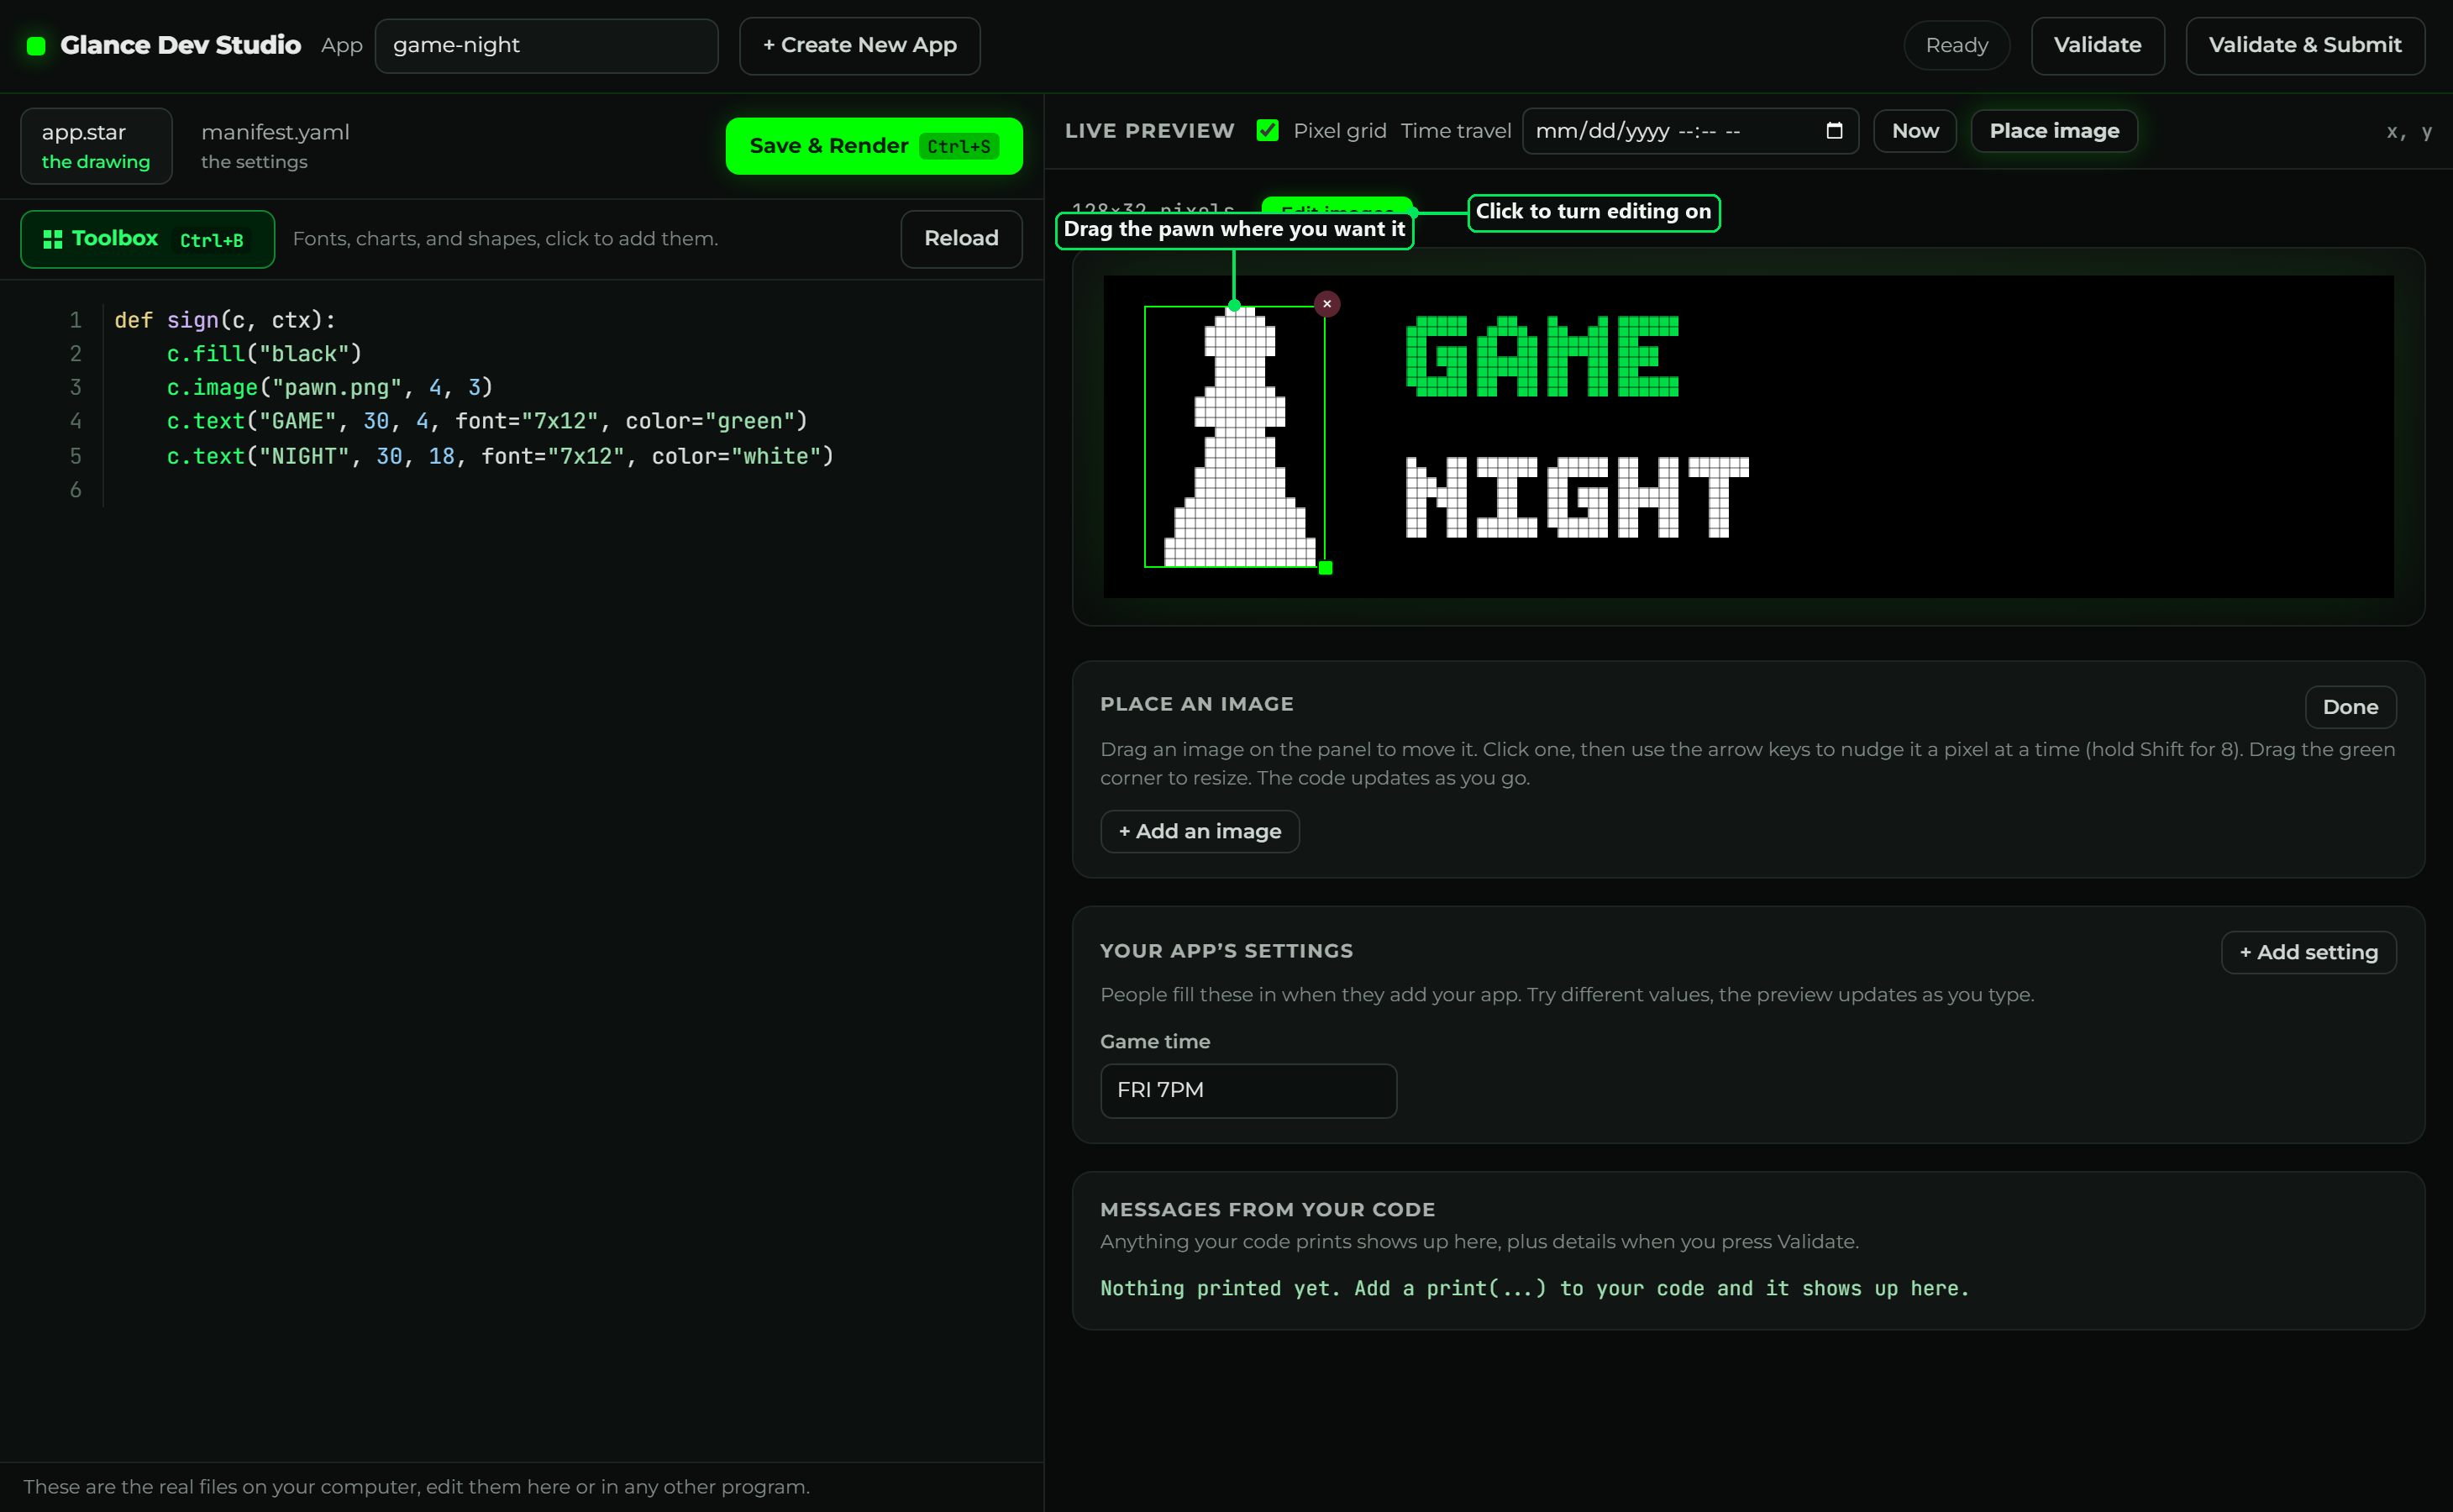This screenshot has width=2453, height=1512.
Task: Click the green resize handle on the pawn image
Action: 1325,568
